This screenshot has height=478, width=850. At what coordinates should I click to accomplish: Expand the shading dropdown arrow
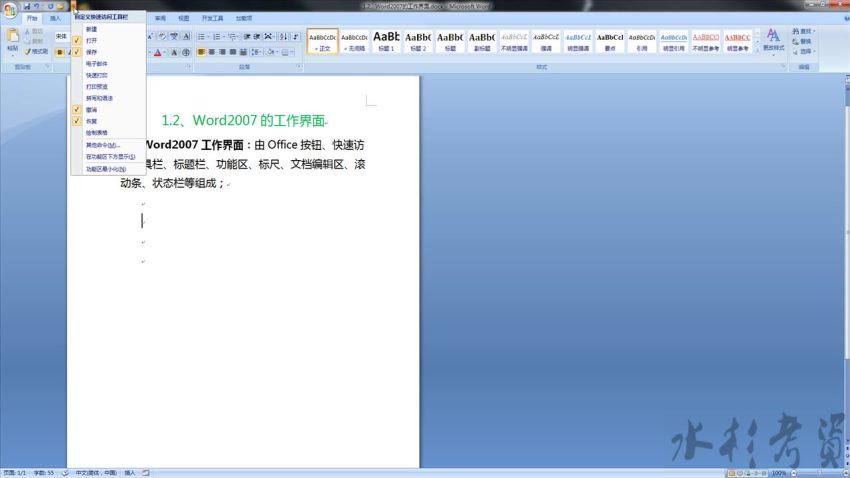278,52
